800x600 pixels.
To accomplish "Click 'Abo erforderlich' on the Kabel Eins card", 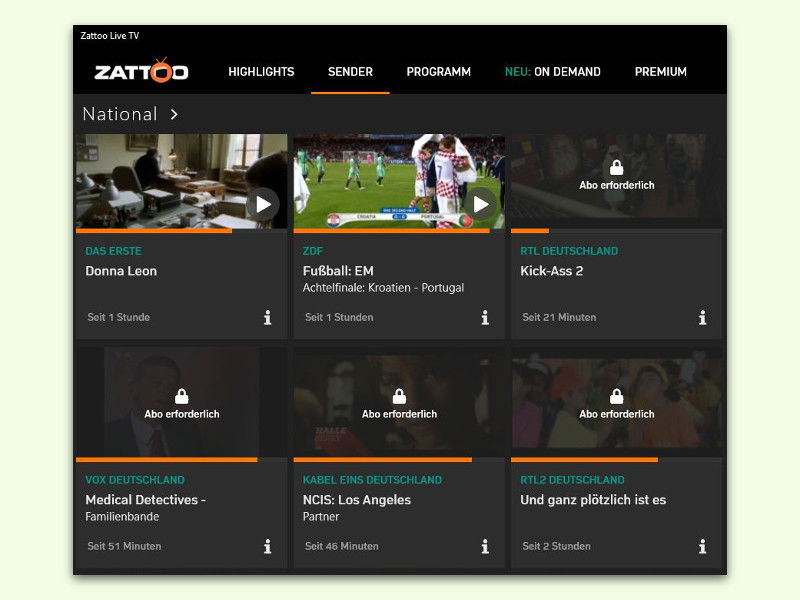I will tap(399, 414).
